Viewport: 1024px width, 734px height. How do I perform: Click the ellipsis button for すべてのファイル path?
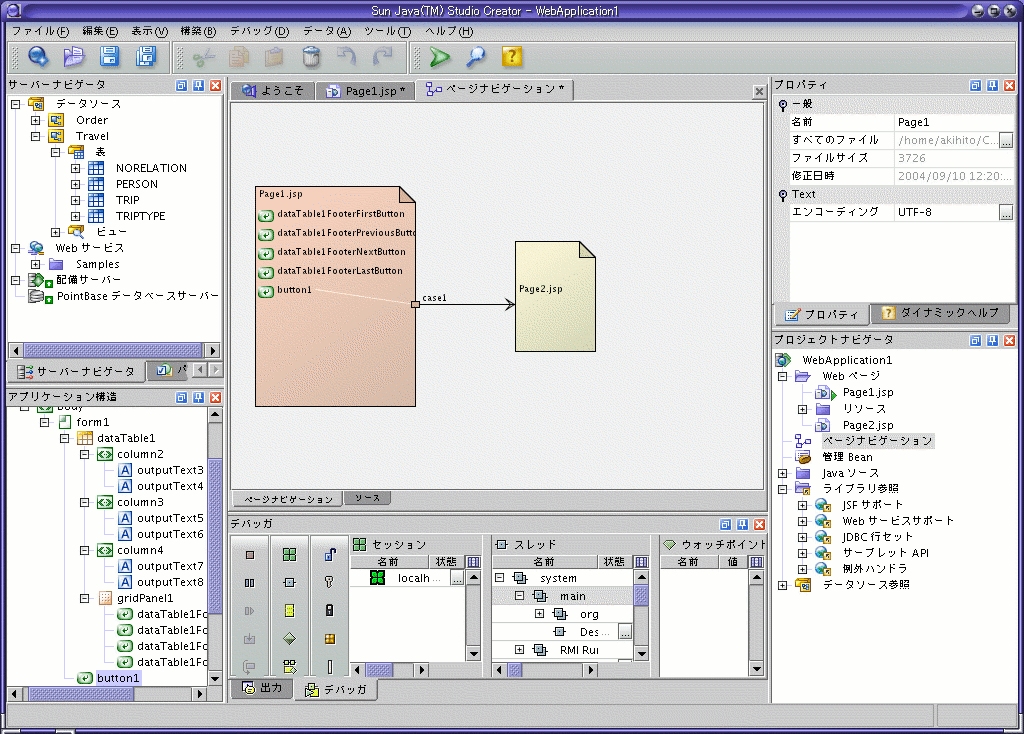point(1006,140)
